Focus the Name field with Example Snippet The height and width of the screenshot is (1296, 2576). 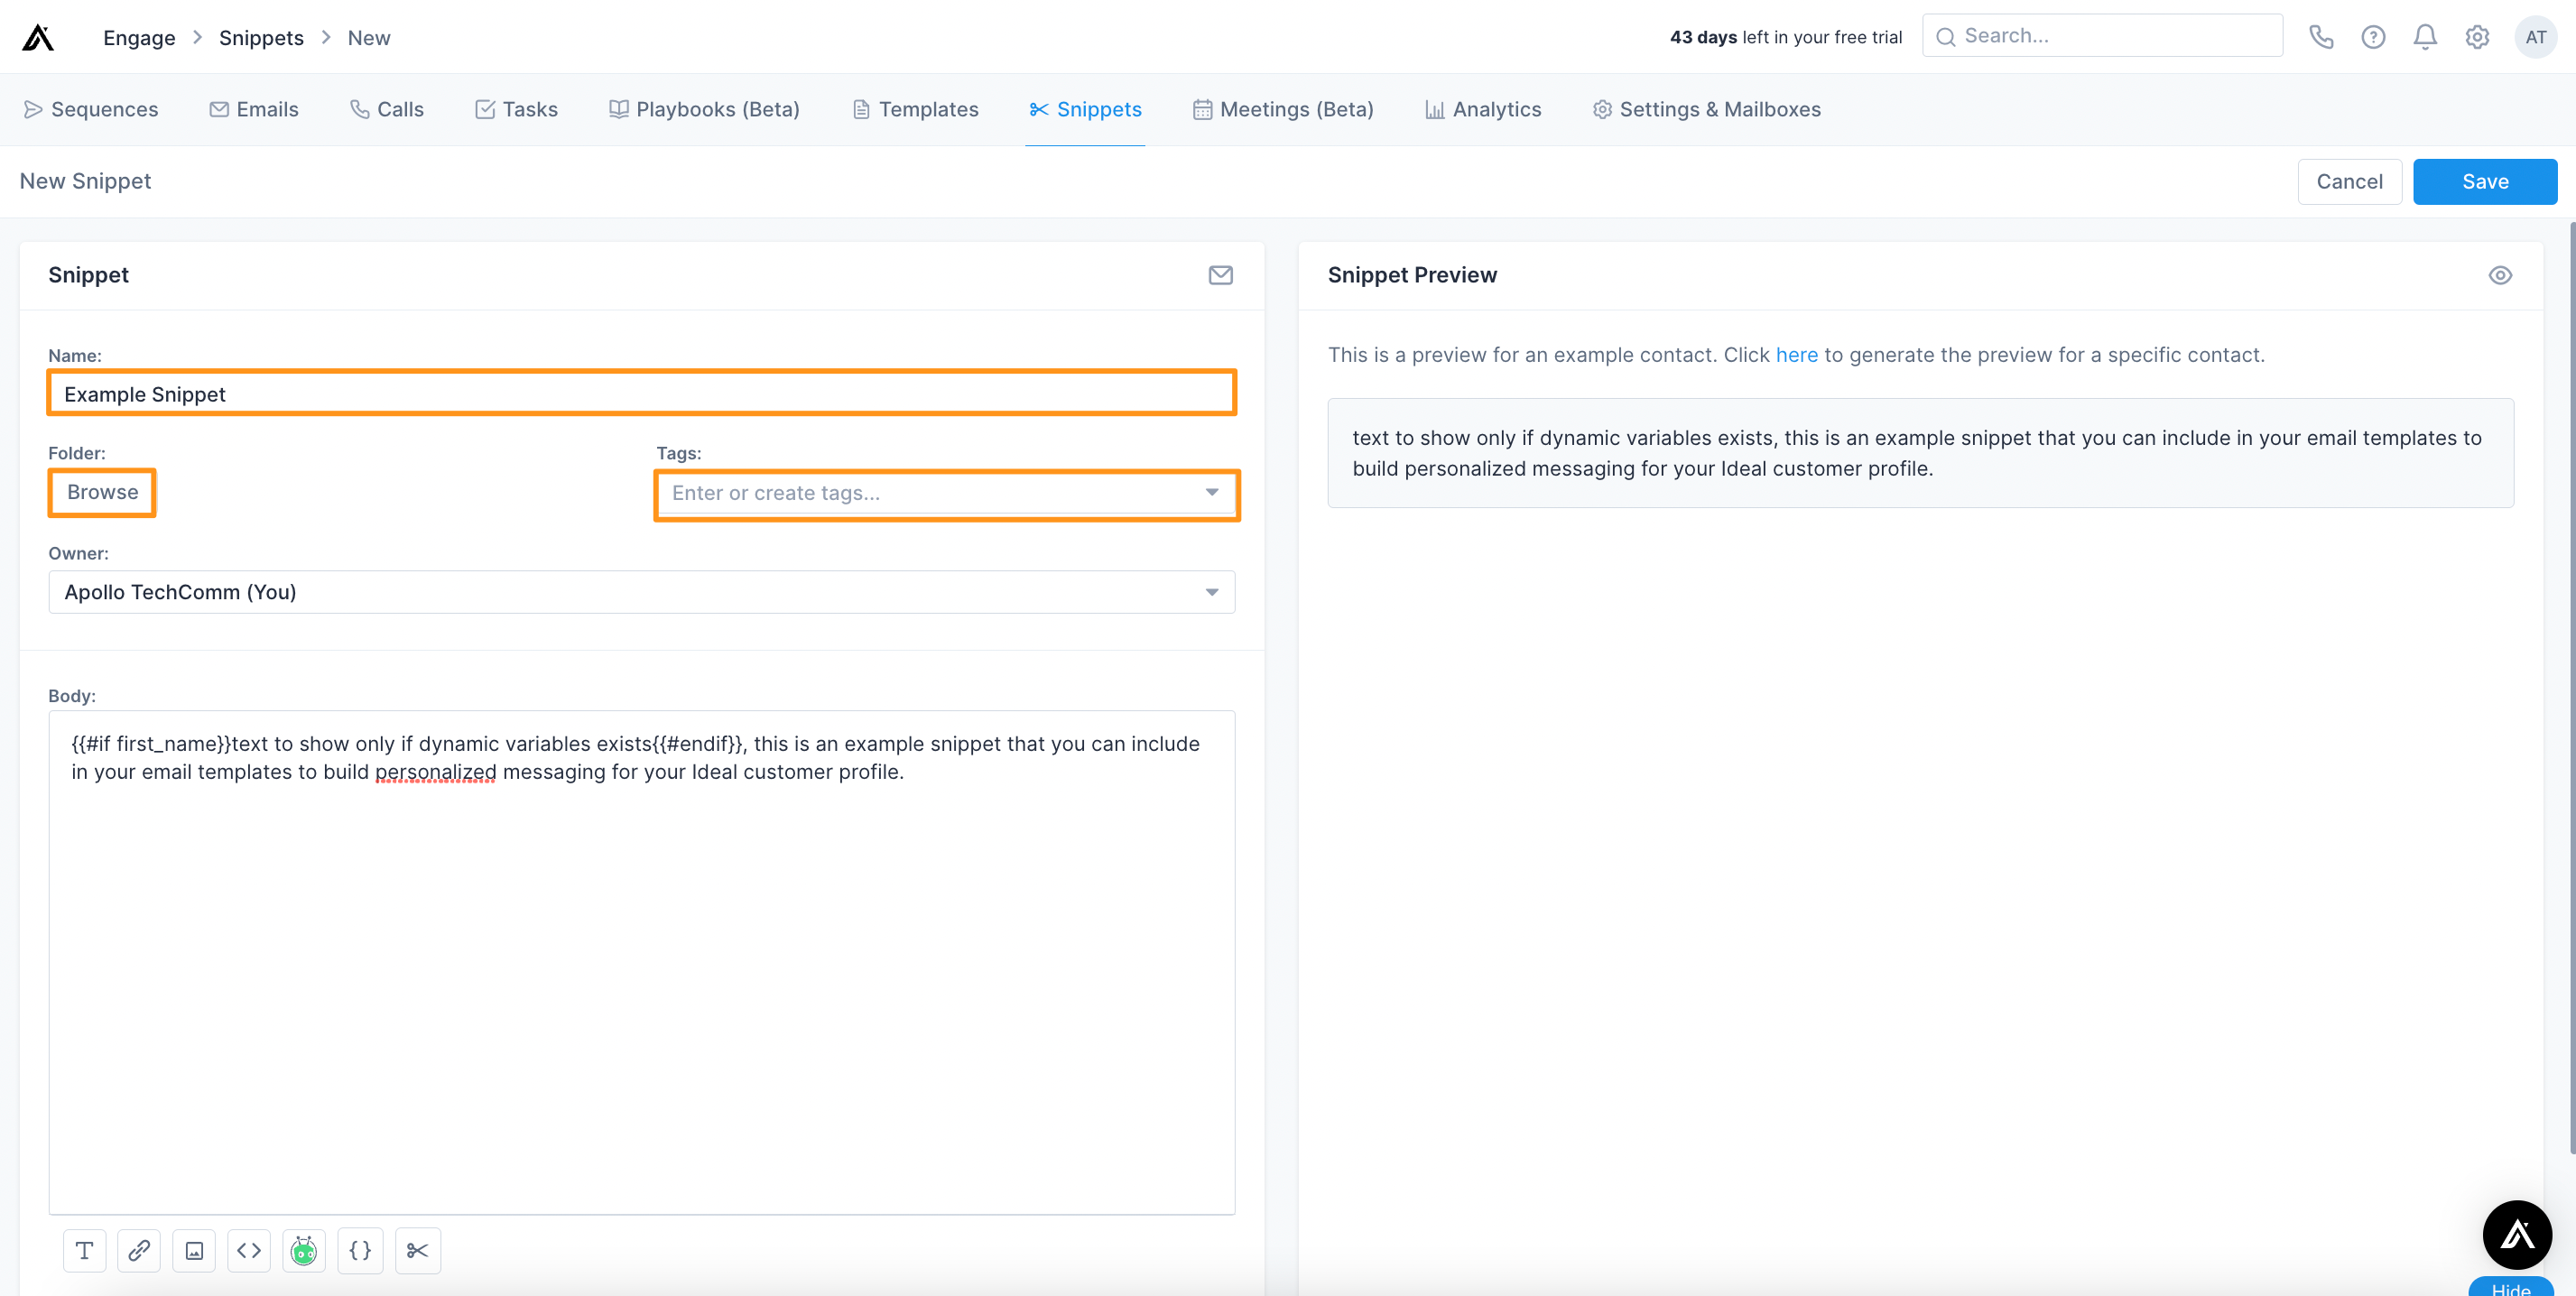(x=642, y=393)
